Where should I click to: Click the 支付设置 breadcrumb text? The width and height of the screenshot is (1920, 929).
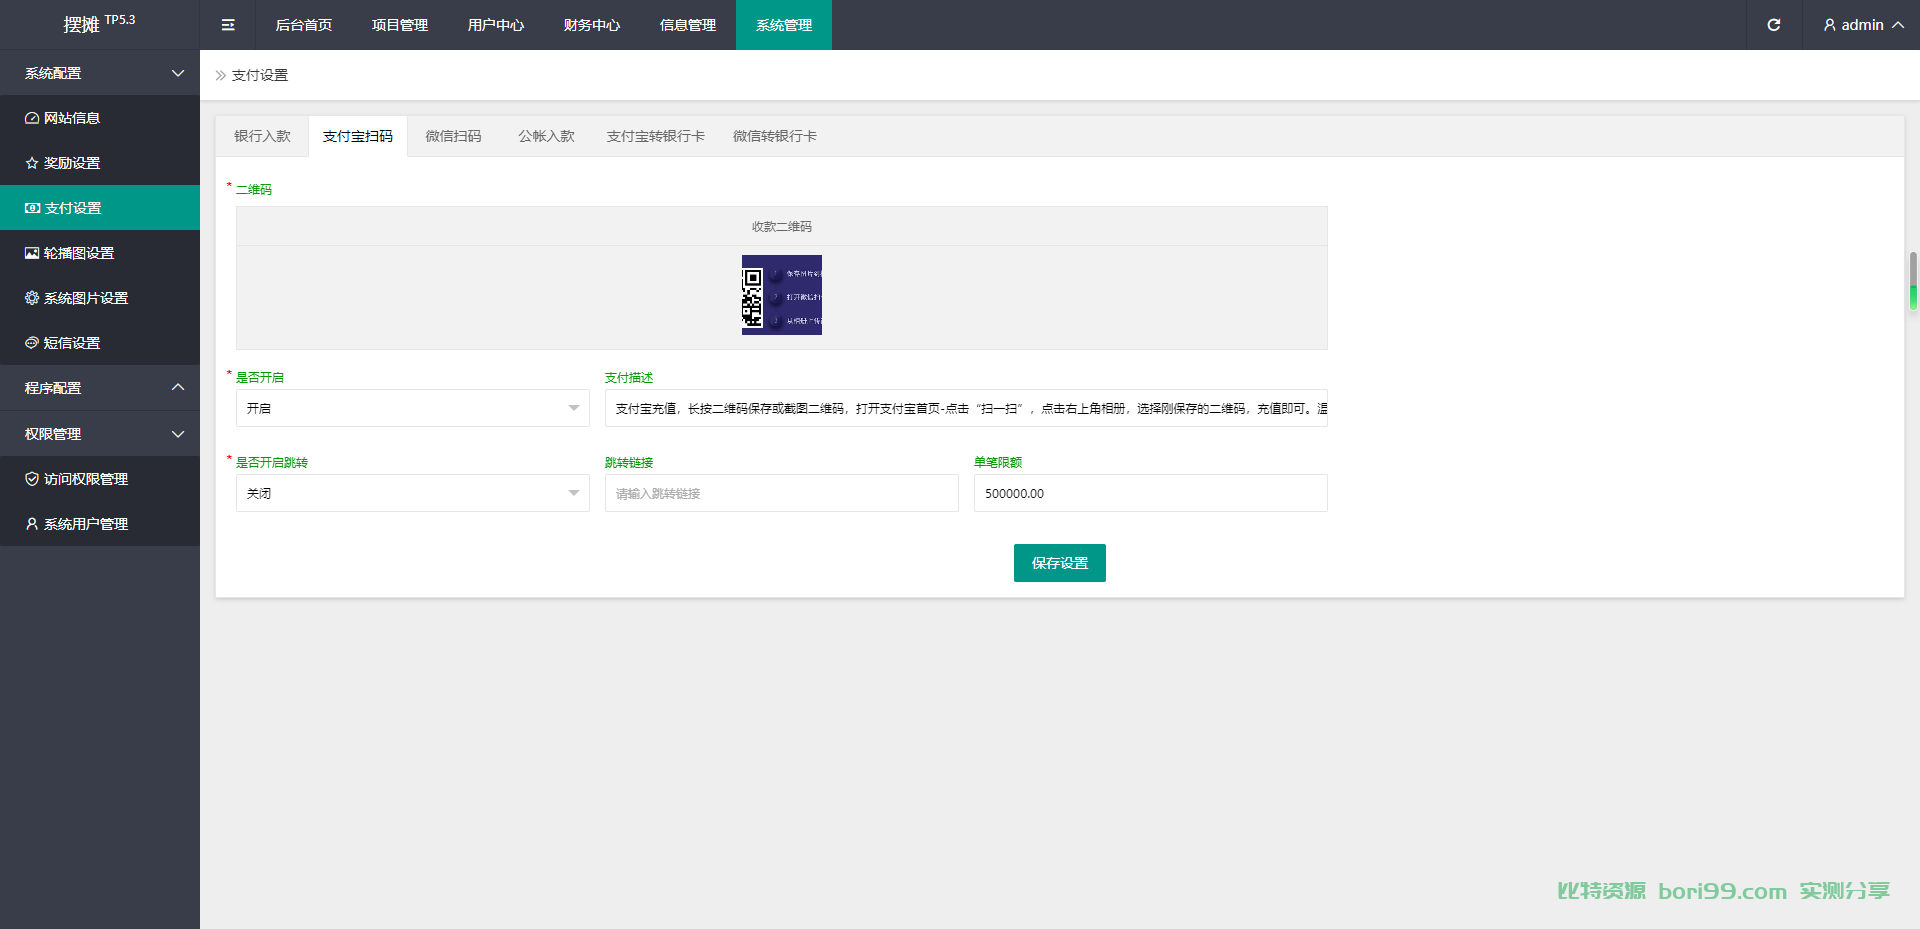[x=260, y=75]
